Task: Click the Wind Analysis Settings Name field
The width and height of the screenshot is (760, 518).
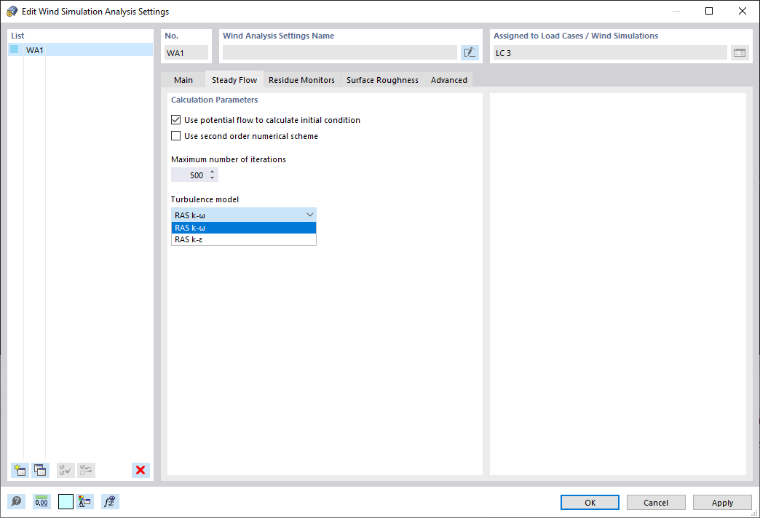Action: click(340, 53)
